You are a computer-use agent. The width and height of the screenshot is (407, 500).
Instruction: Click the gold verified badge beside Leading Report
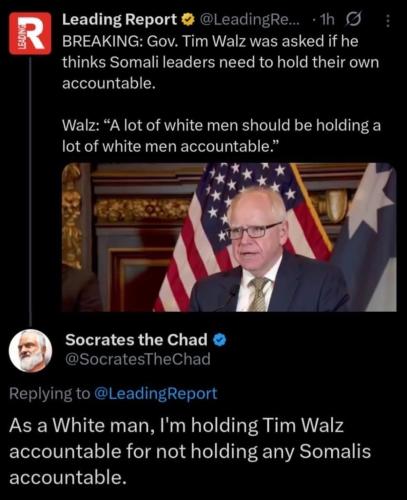188,21
